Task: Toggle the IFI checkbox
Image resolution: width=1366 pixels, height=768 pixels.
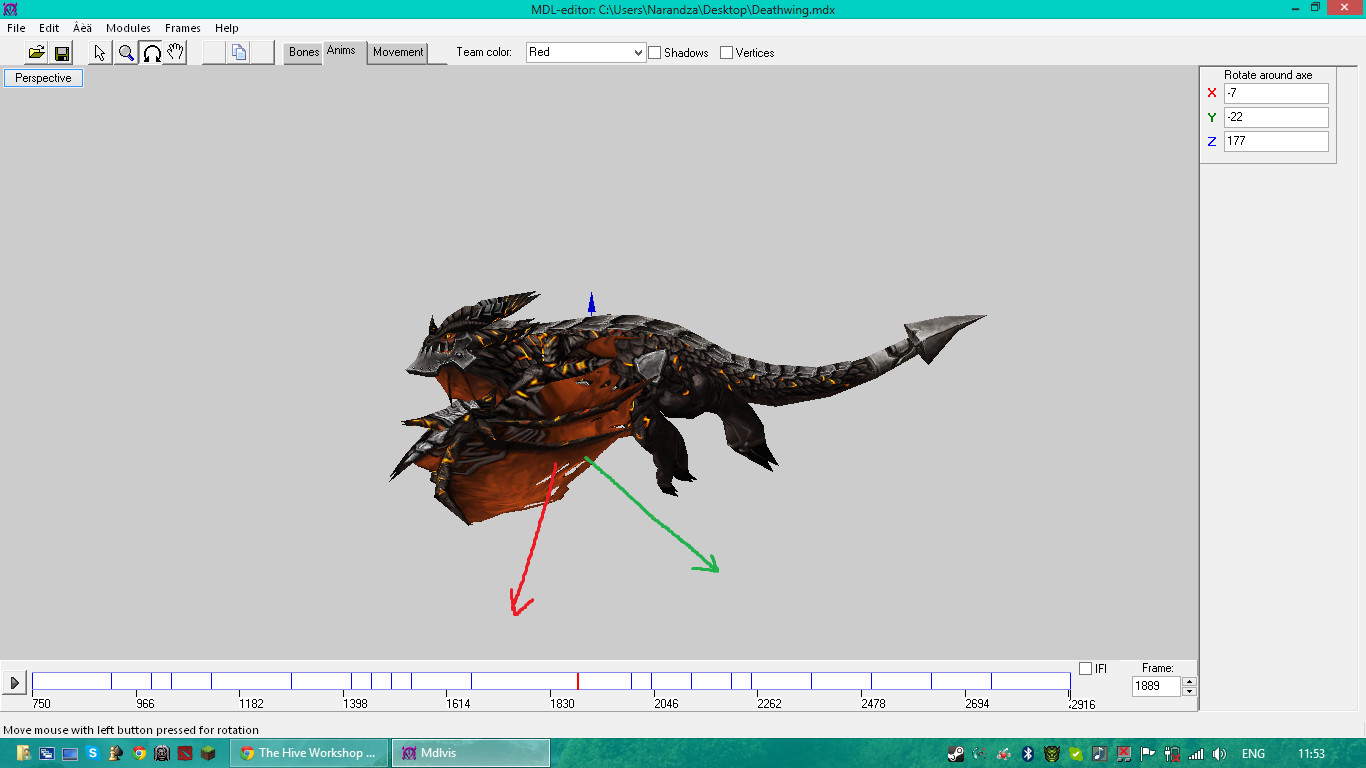Action: (x=1086, y=668)
